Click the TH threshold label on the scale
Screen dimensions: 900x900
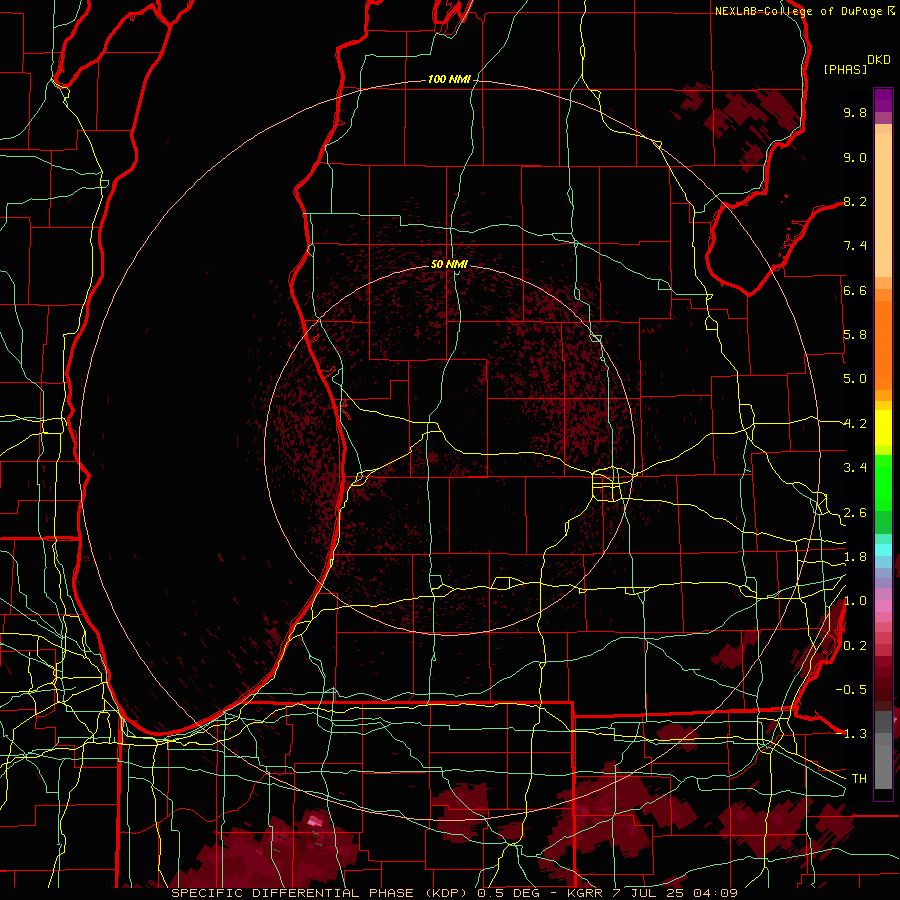pyautogui.click(x=859, y=779)
